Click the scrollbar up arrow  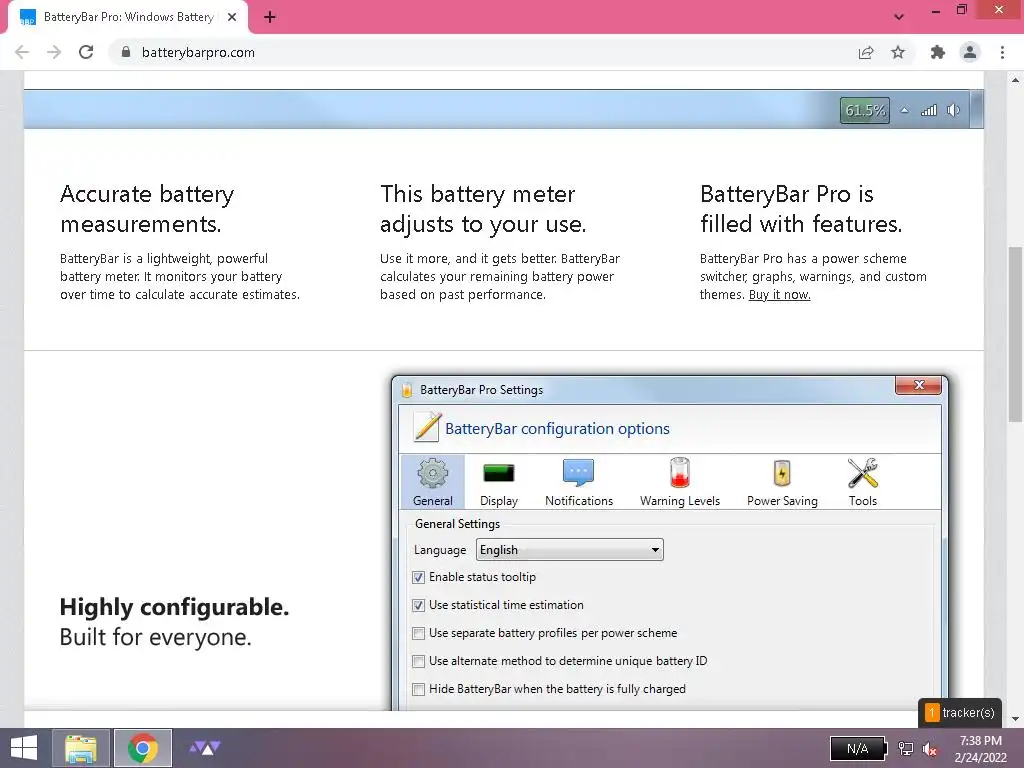(1015, 80)
